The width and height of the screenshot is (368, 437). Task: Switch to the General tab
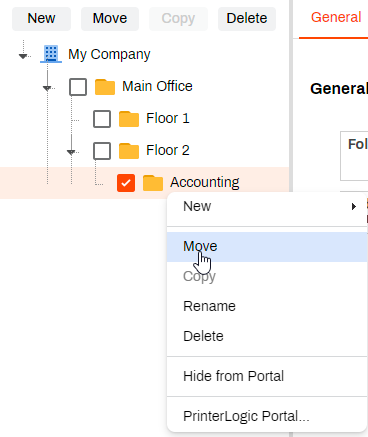pyautogui.click(x=336, y=17)
